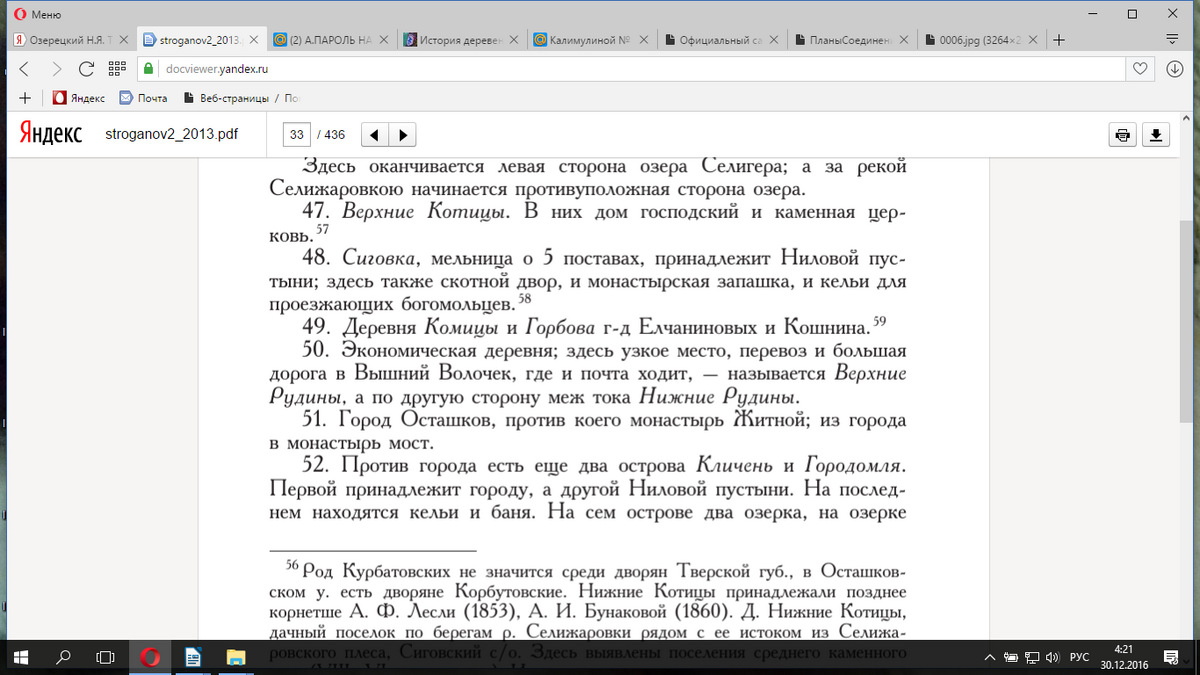Switch to the (2) А.ПАРОЛЬ НА tab
Viewport: 1200px width, 675px height.
(325, 40)
